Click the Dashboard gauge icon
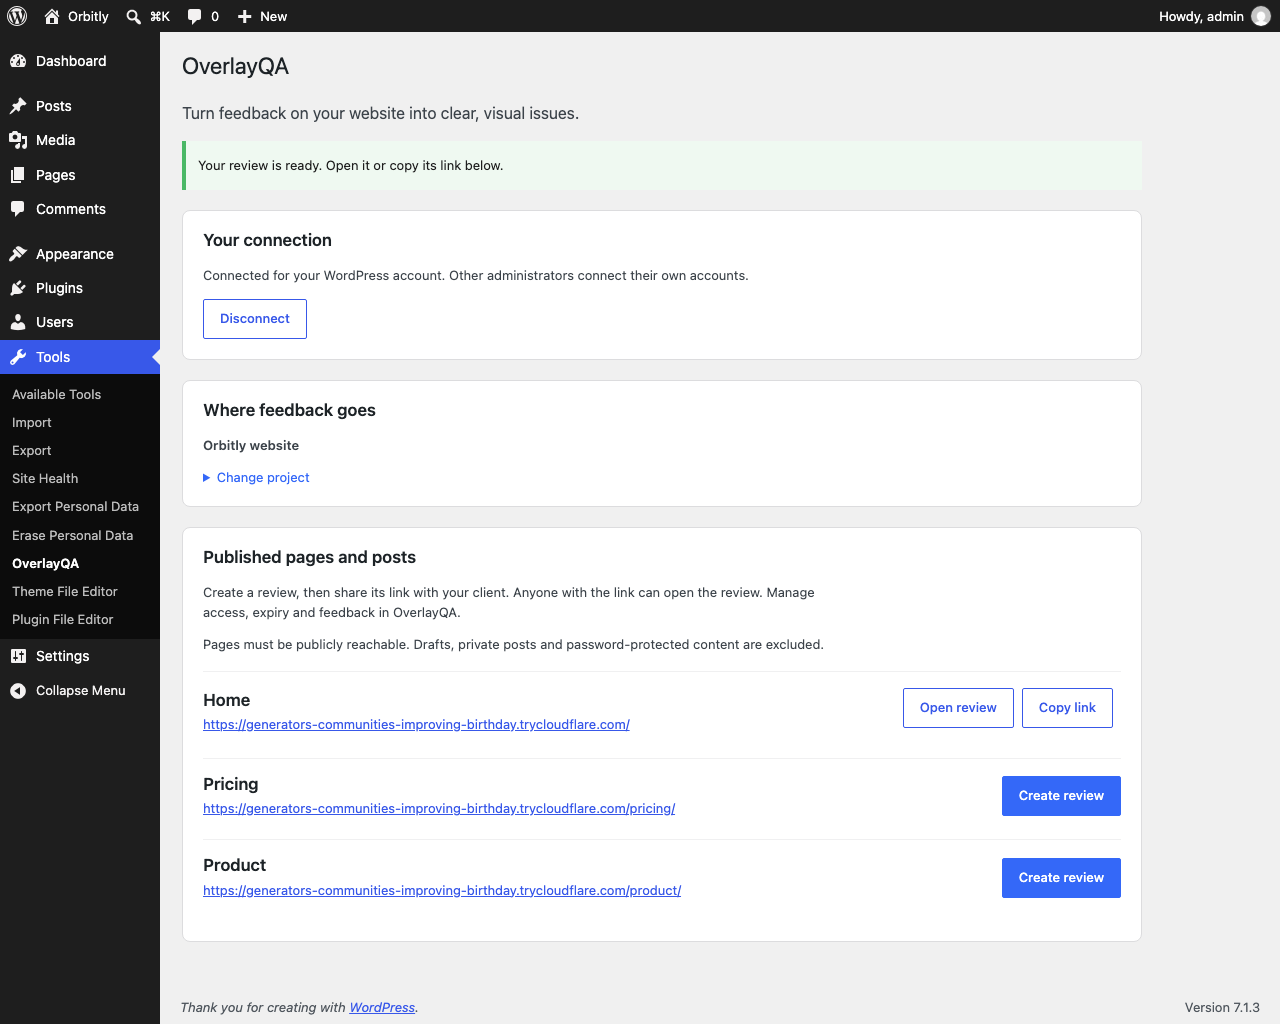The image size is (1280, 1024). point(18,61)
